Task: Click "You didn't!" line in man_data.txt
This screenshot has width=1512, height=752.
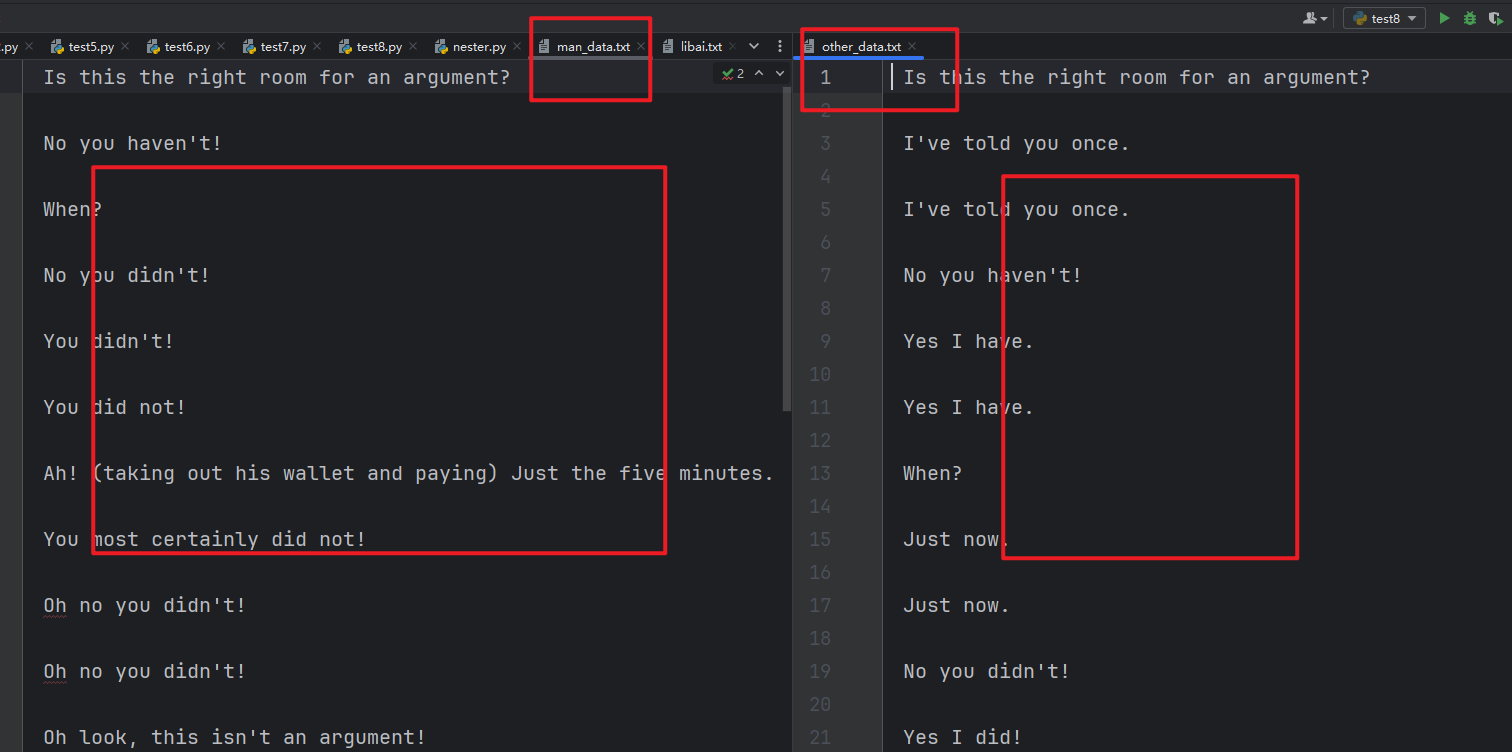Action: pos(109,341)
